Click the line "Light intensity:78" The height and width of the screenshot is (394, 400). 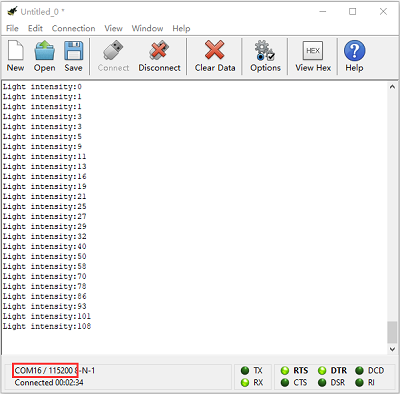click(x=45, y=286)
